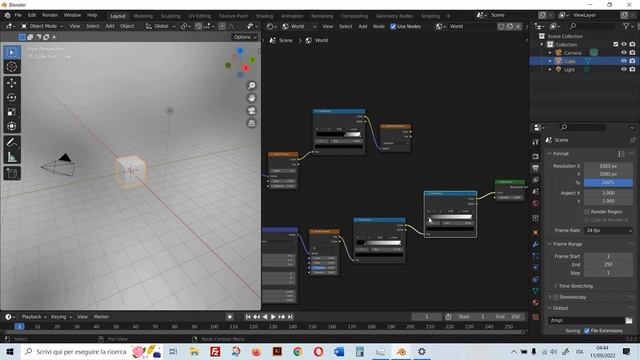Open the viewport Options dropdown
This screenshot has width=640, height=360.
[245, 37]
